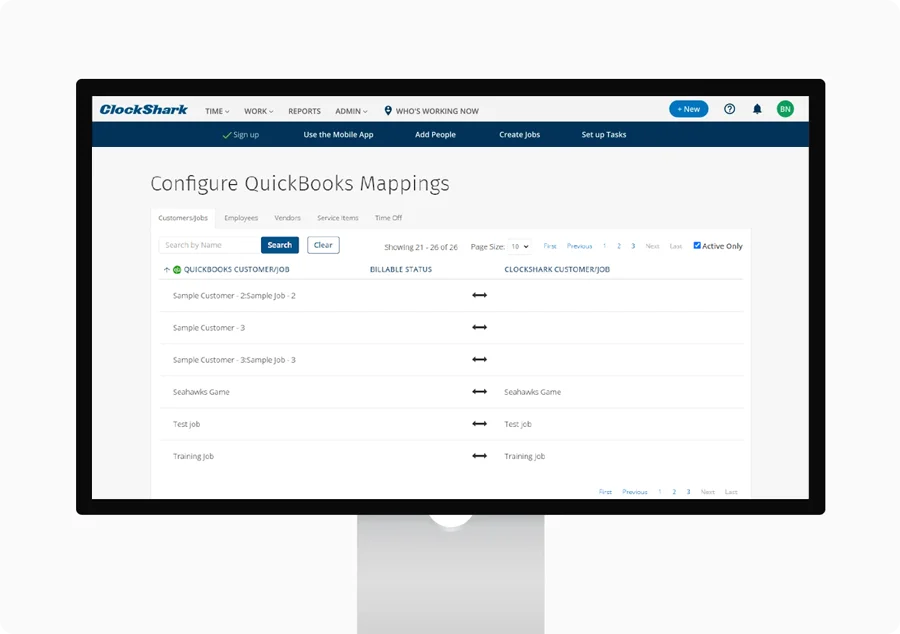The height and width of the screenshot is (634, 900).
Task: Expand the TIME menu
Action: (217, 111)
